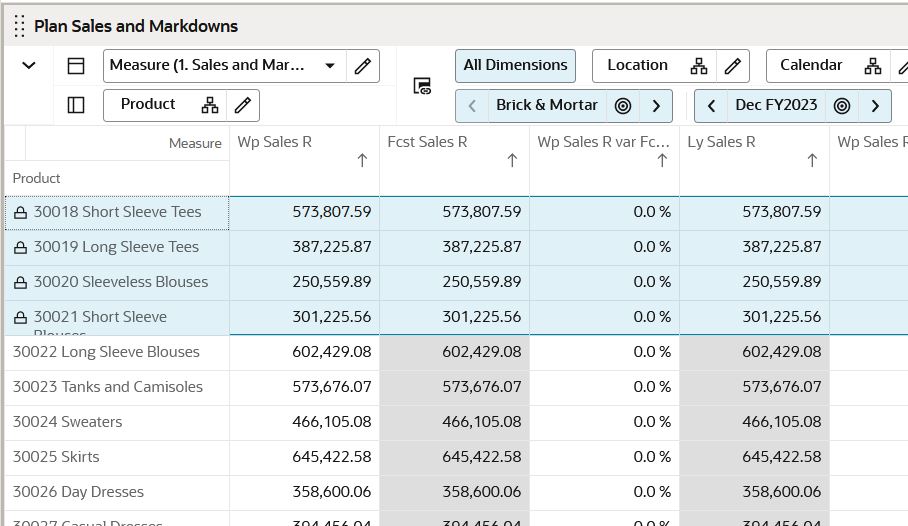This screenshot has width=908, height=526.
Task: Click the Product axis label
Action: [36, 178]
